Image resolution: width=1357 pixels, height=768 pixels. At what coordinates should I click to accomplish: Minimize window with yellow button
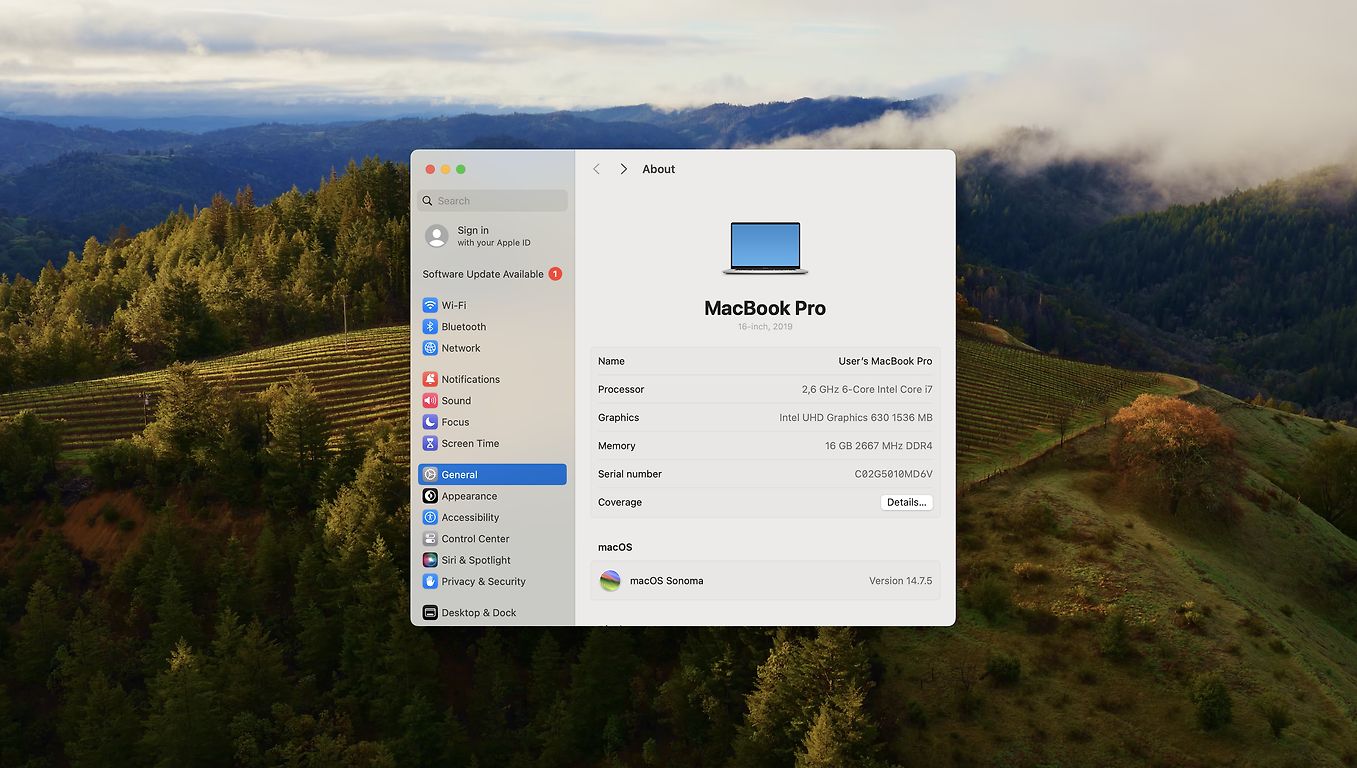click(445, 169)
